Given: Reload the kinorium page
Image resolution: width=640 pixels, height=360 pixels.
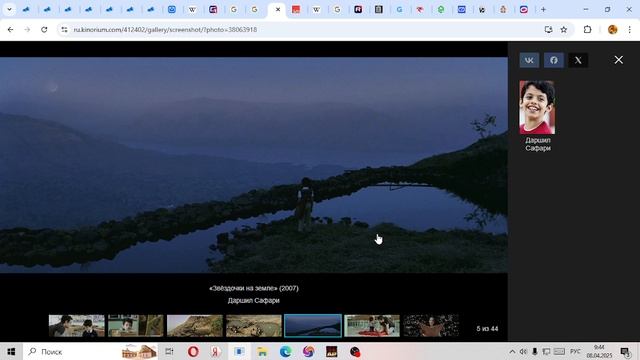Looking at the screenshot, I should pyautogui.click(x=44, y=29).
